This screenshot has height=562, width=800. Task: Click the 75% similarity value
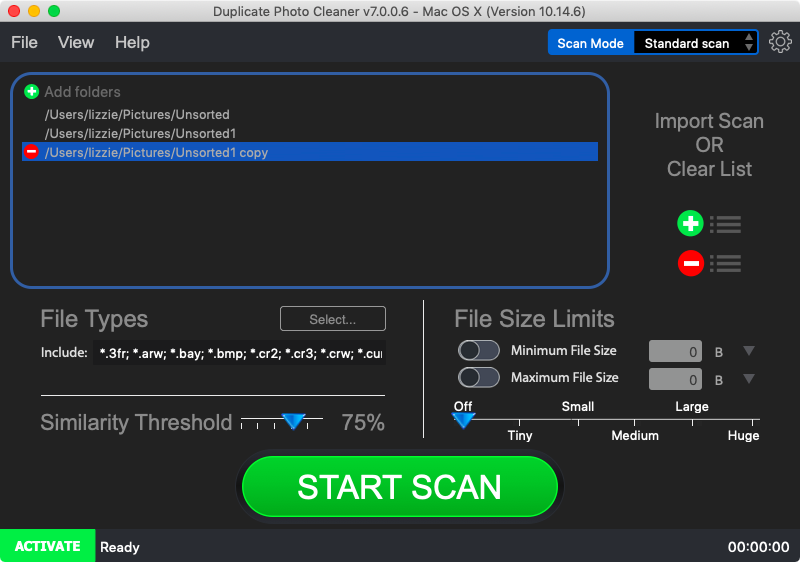pyautogui.click(x=363, y=422)
